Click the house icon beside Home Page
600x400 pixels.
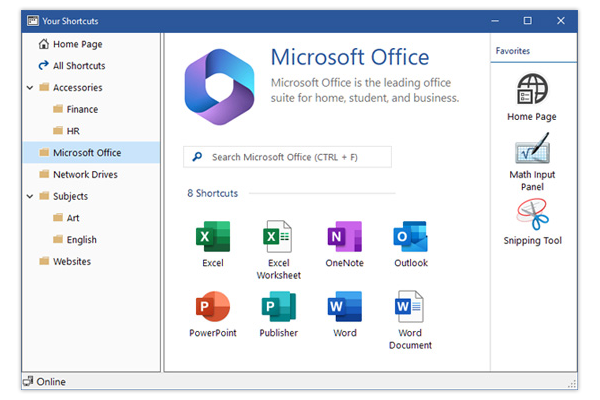(x=44, y=44)
